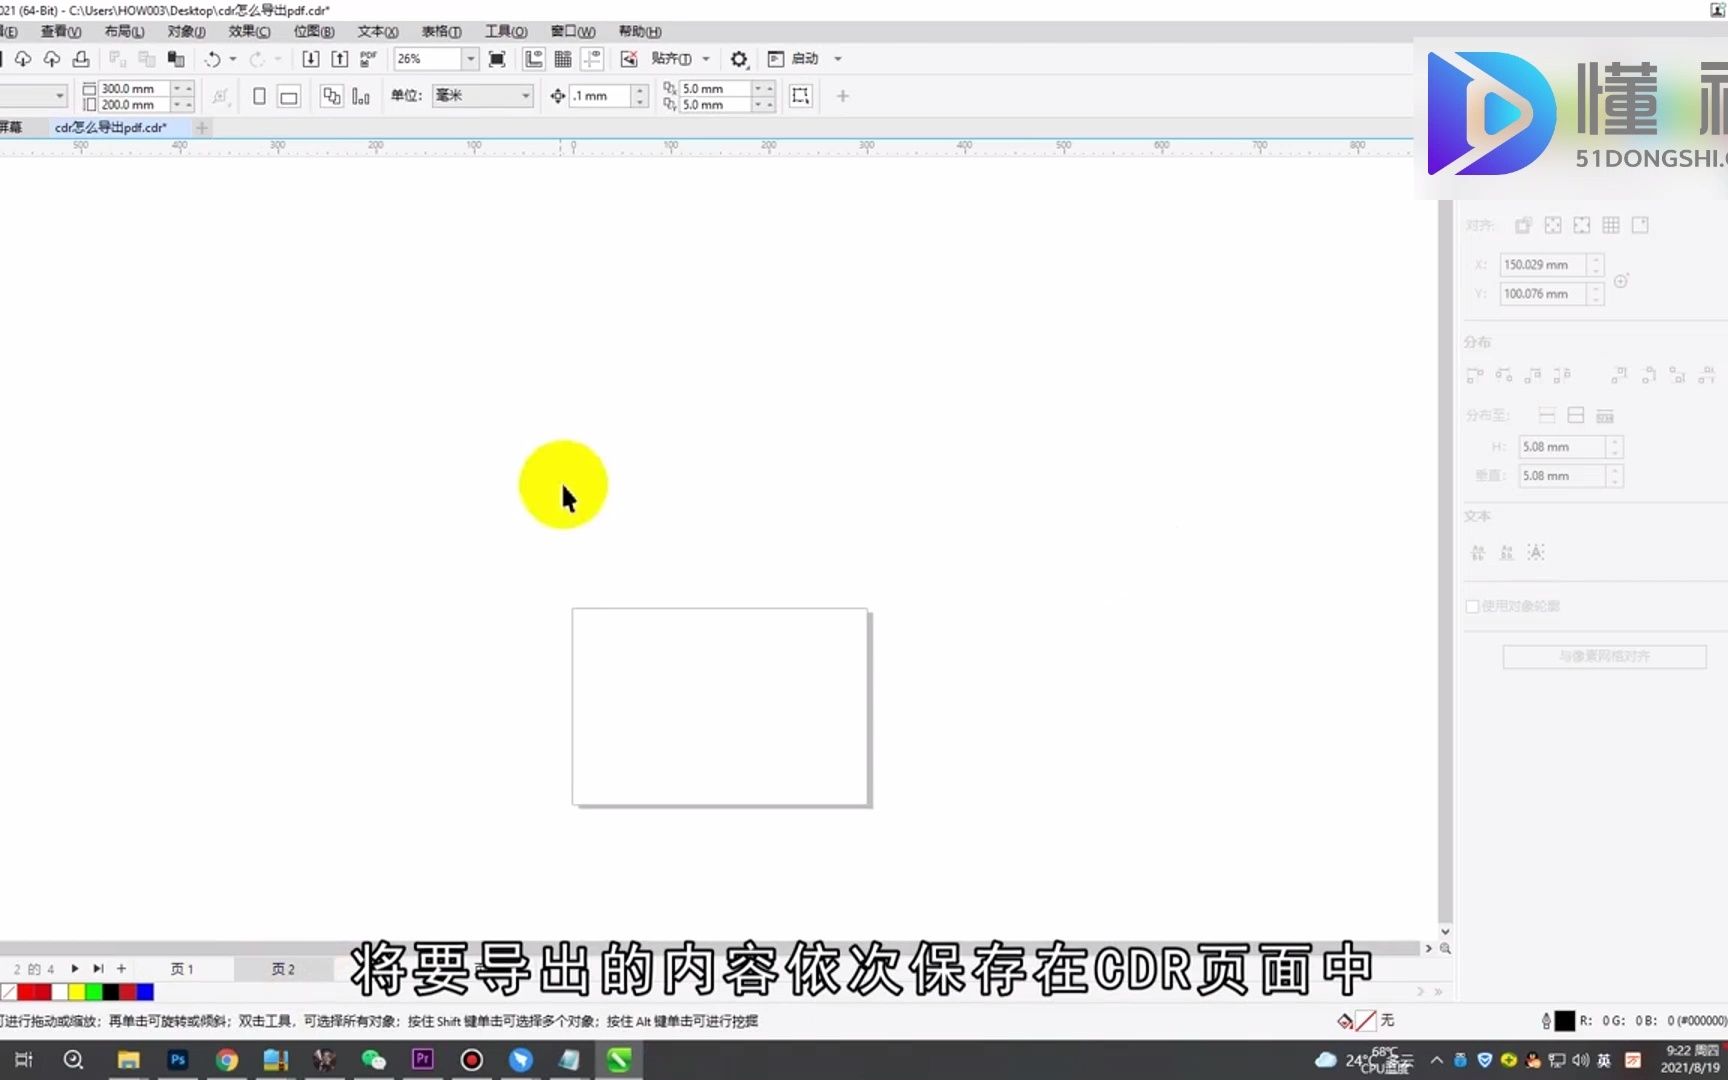The width and height of the screenshot is (1728, 1080).
Task: Open the 布局 menu
Action: click(124, 32)
